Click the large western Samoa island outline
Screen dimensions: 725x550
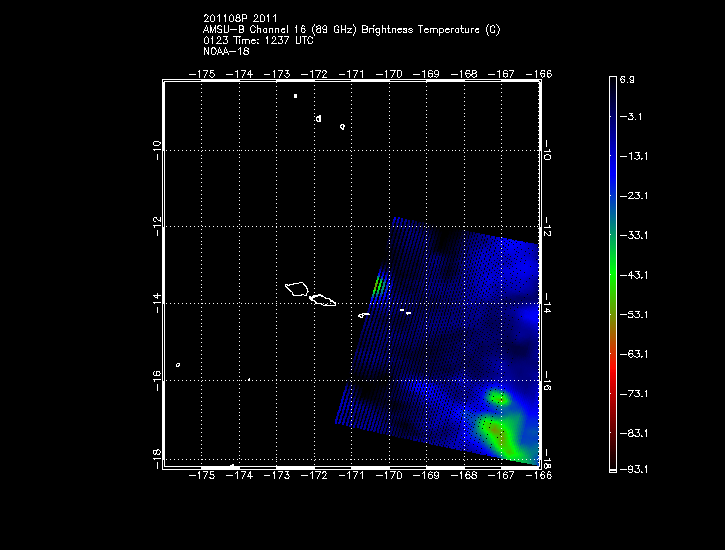point(298,289)
